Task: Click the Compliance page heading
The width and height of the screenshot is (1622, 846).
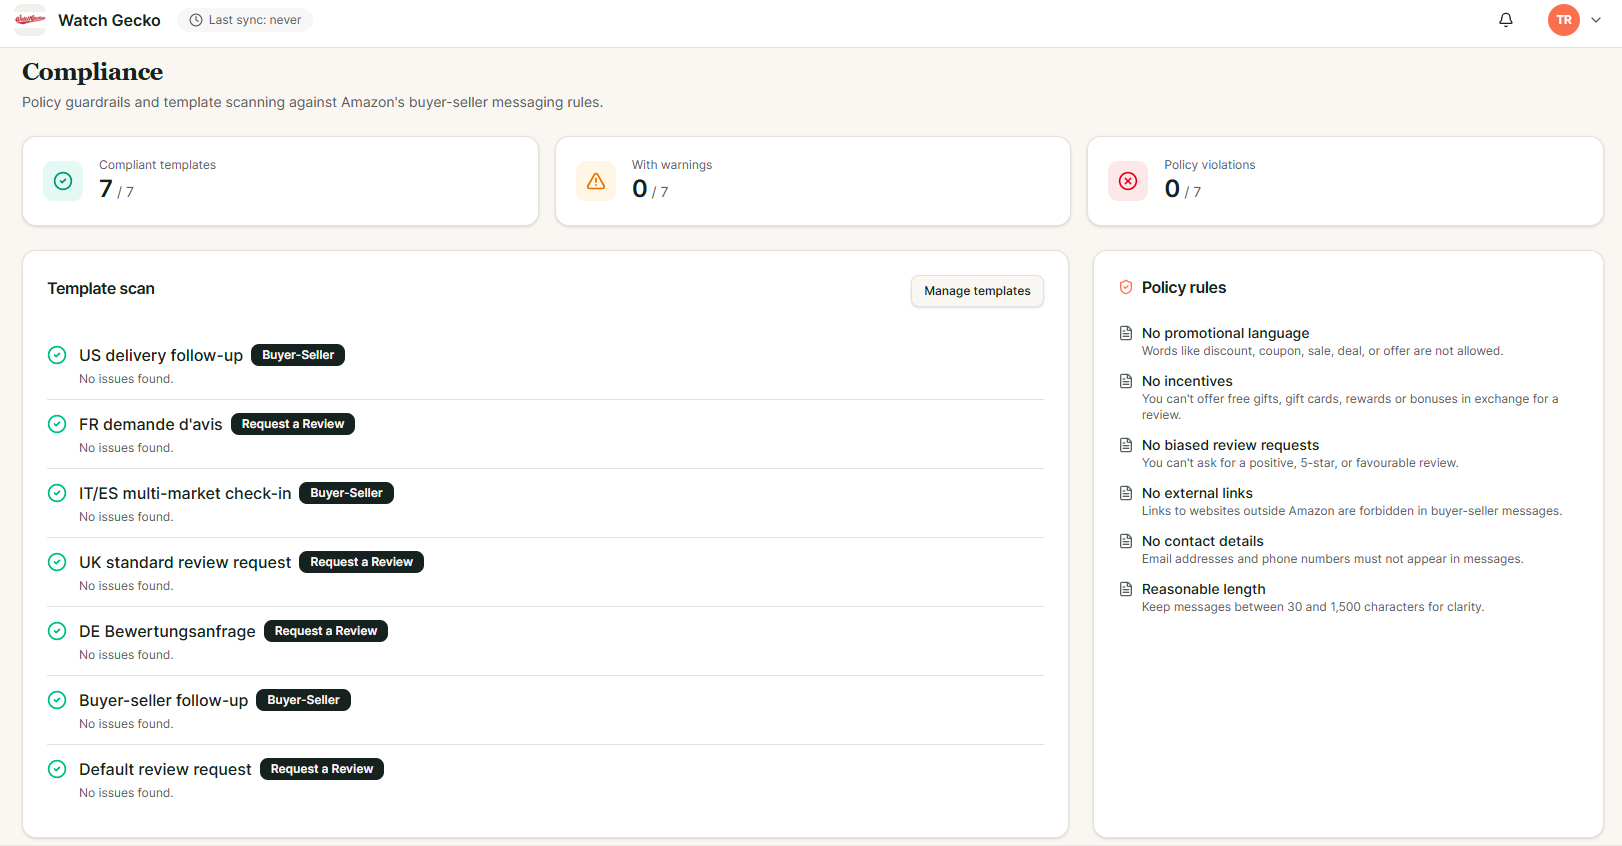Action: 92,72
